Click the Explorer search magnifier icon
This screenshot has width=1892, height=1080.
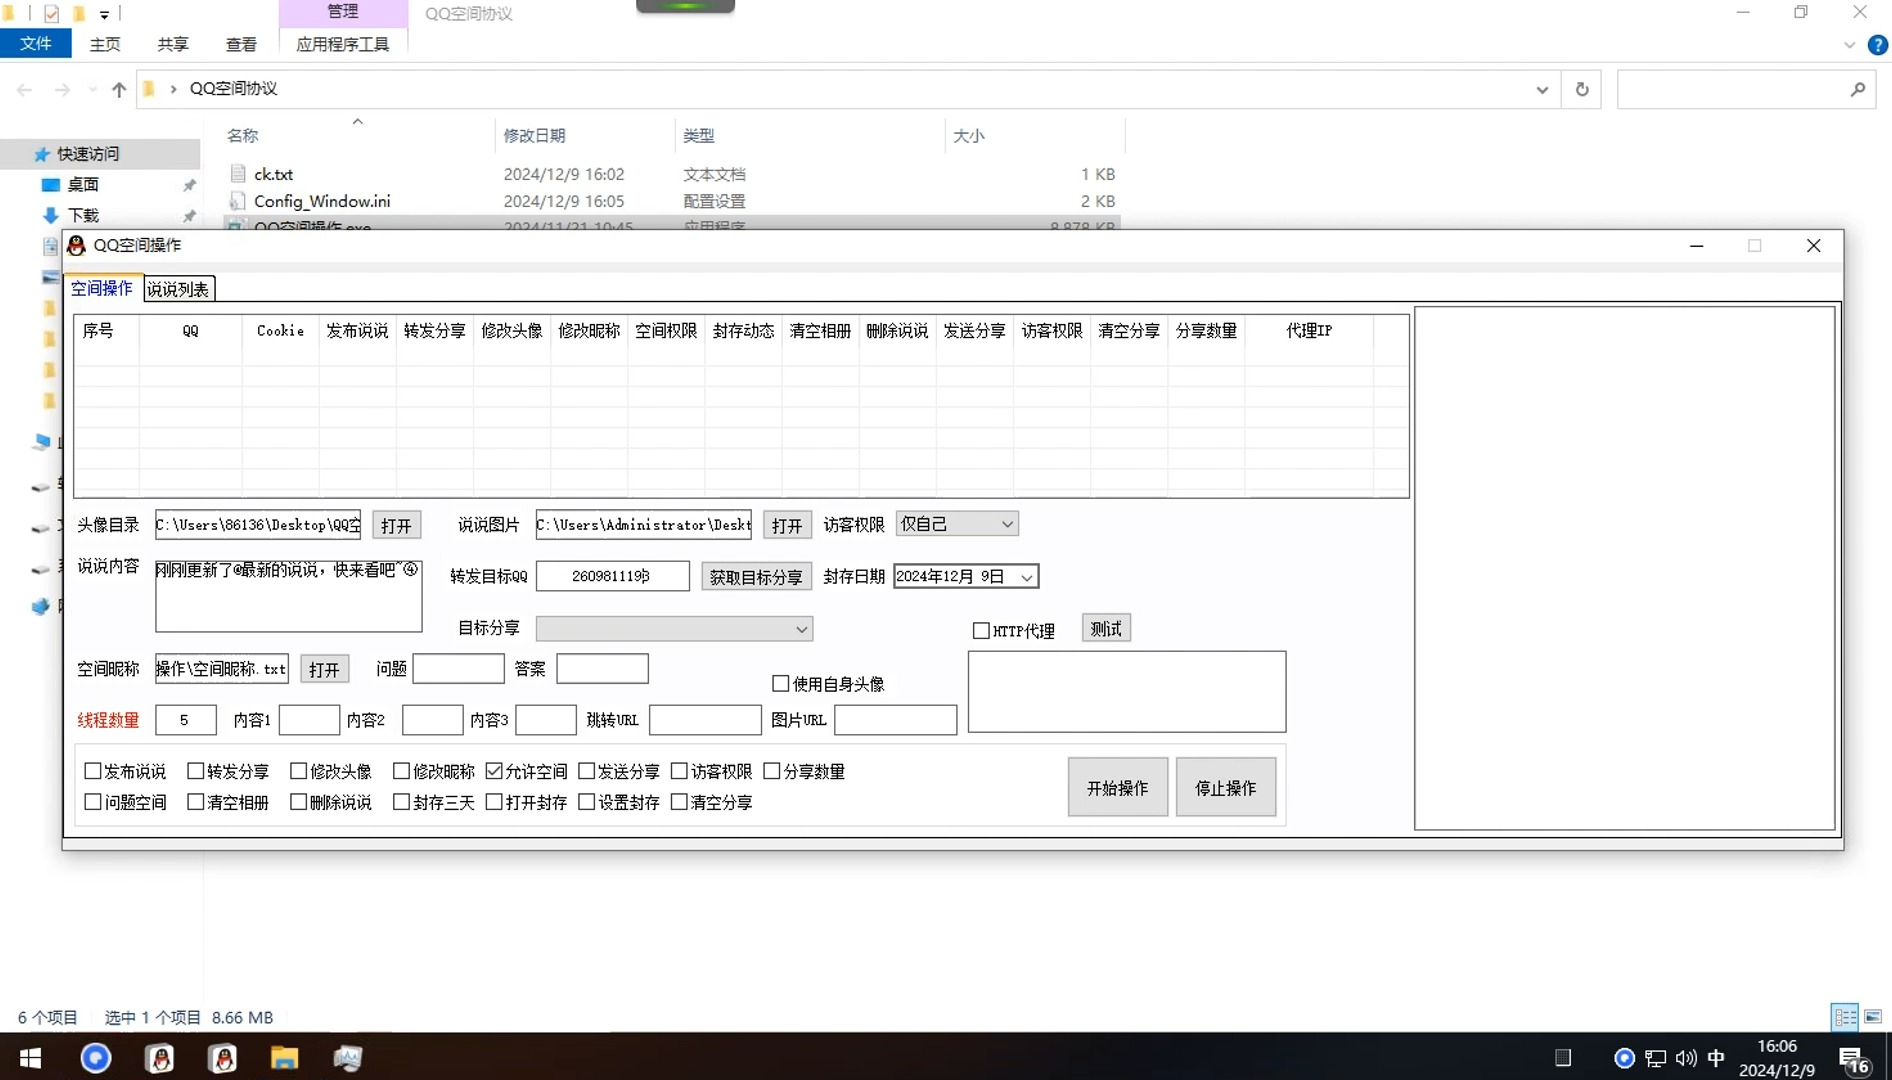coord(1858,89)
